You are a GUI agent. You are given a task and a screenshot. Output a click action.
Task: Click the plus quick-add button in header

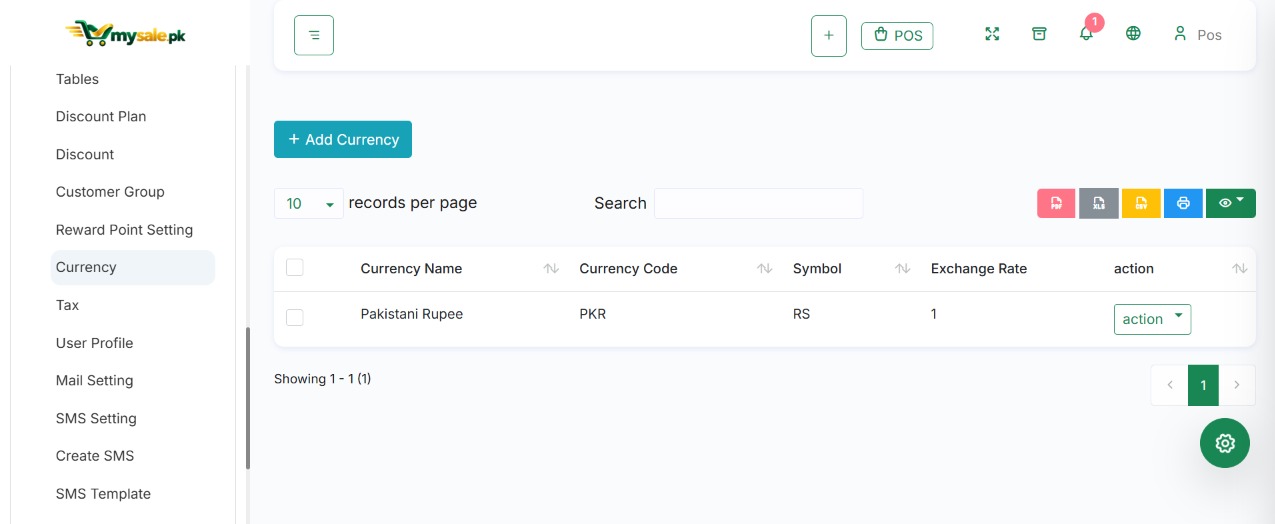click(829, 35)
